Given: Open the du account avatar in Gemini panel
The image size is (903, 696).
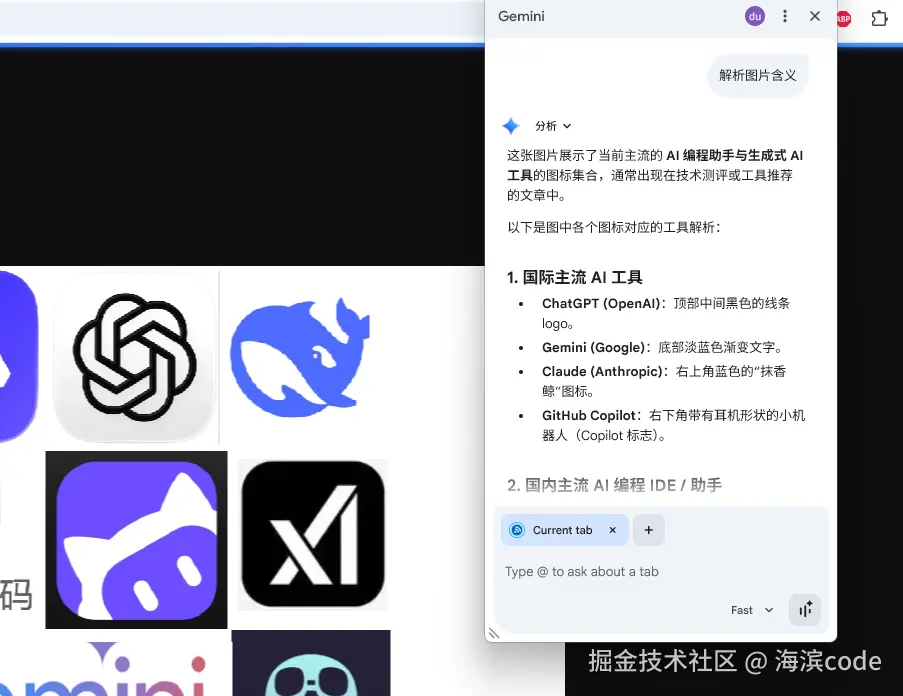Looking at the screenshot, I should point(755,16).
